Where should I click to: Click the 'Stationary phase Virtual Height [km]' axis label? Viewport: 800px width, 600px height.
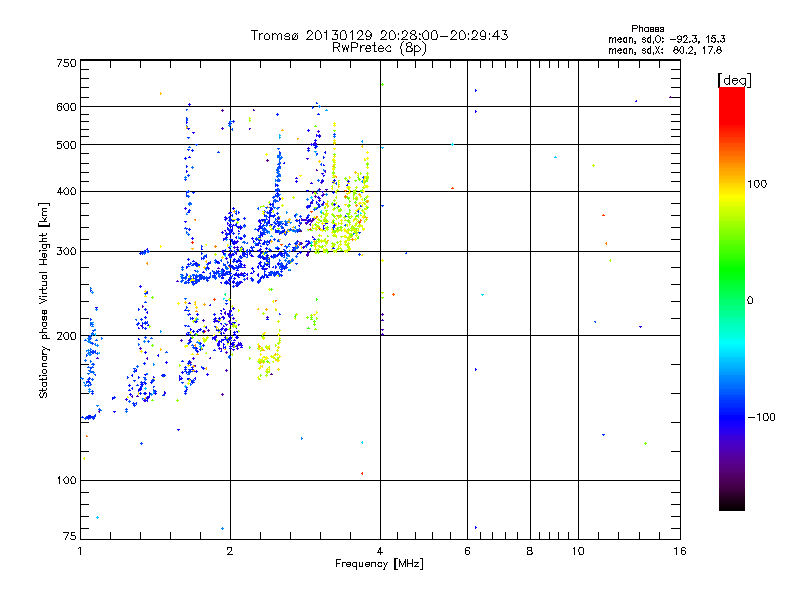pyautogui.click(x=43, y=300)
